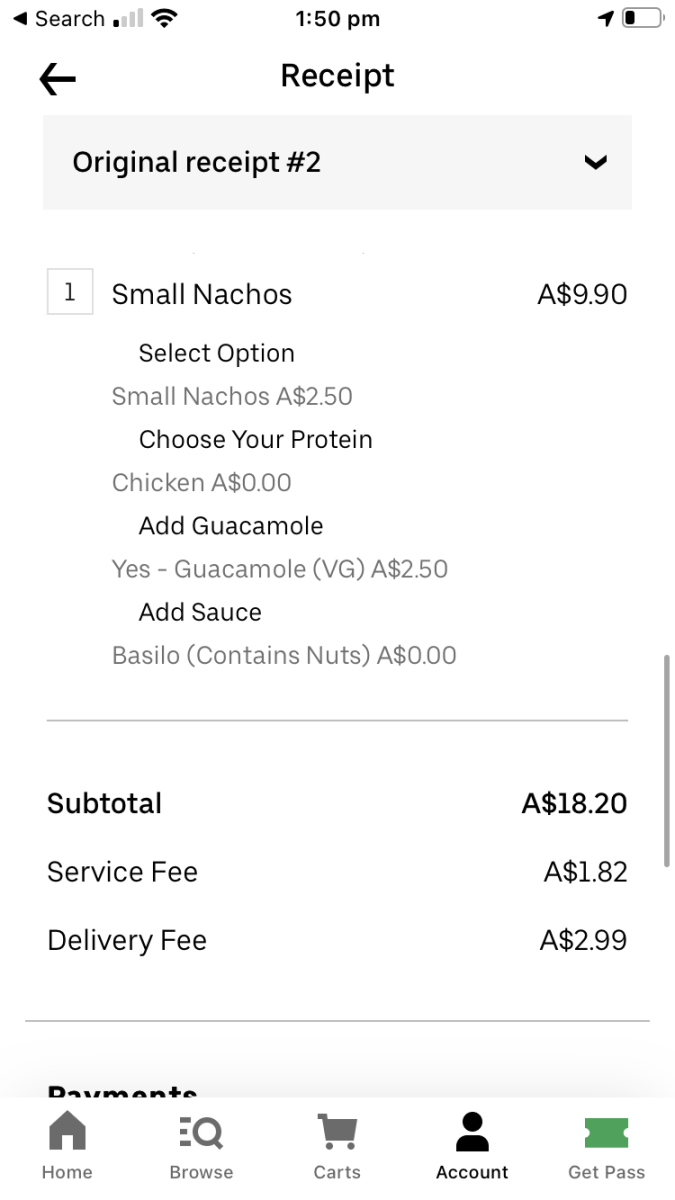Expand the Original receipt #2 dropdown

click(337, 162)
